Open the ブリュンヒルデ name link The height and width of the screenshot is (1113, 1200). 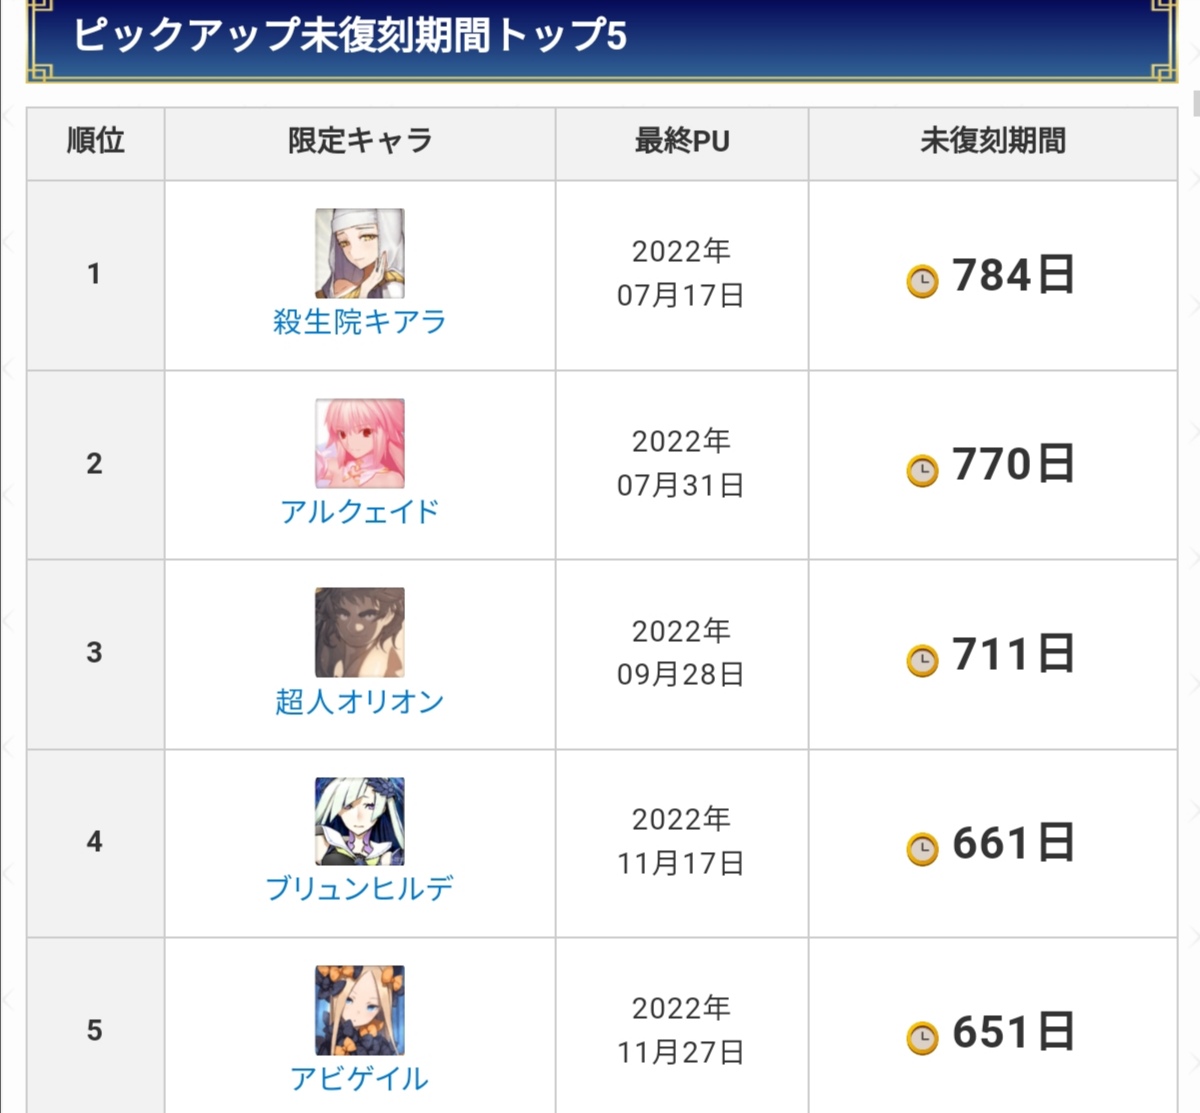point(360,888)
